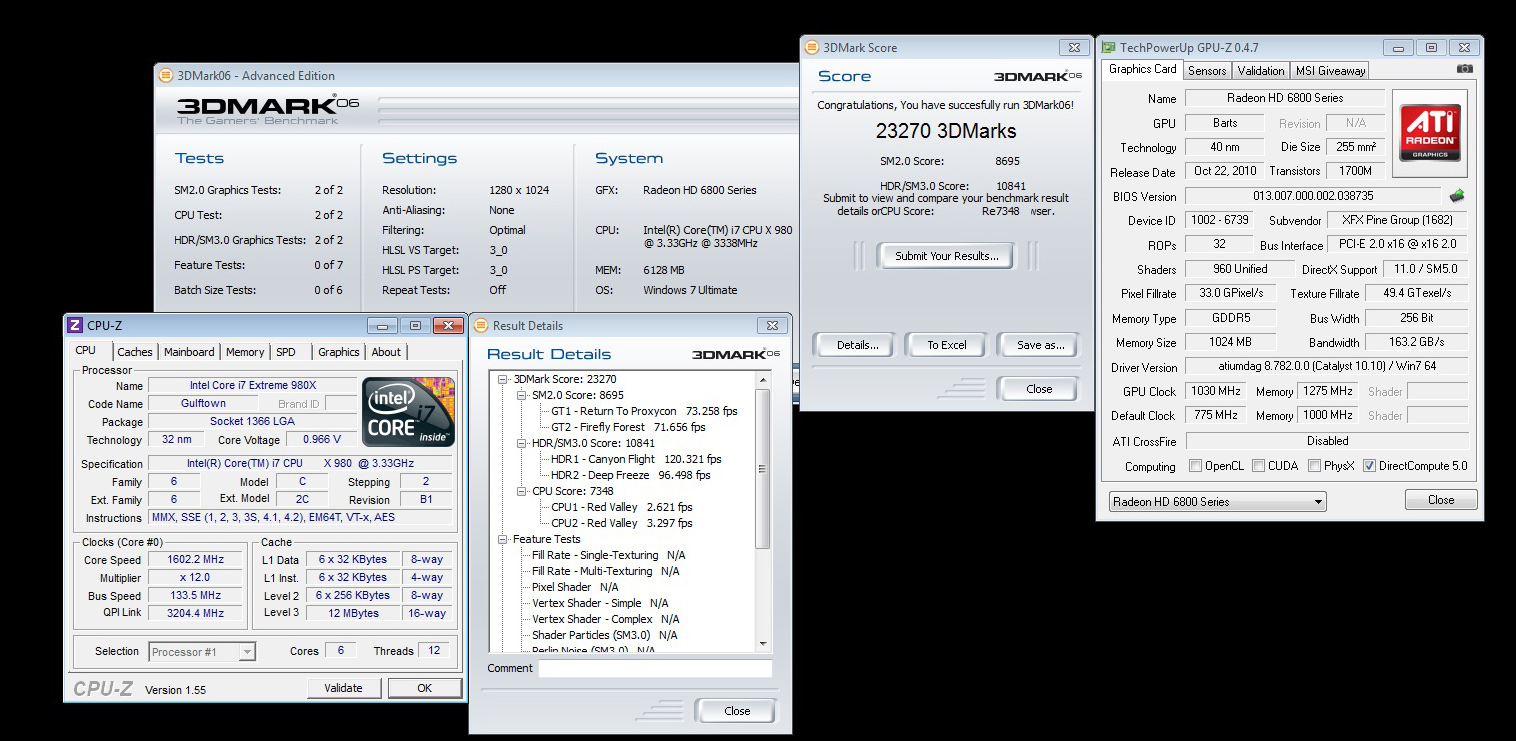The width and height of the screenshot is (1516, 741).
Task: Click the Result Details vertical scrollbar thumb
Action: tap(763, 468)
